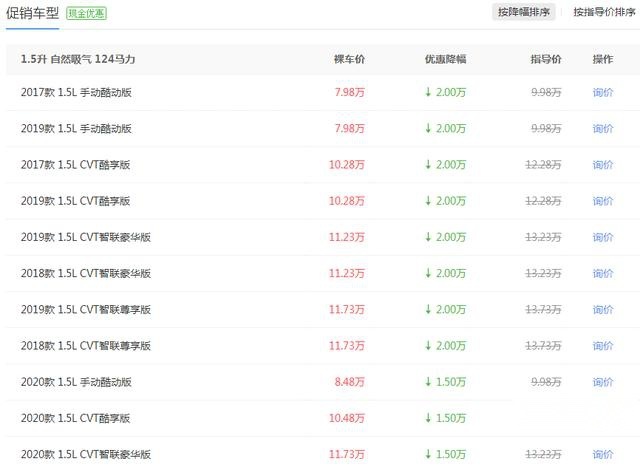Click 询价 for 2017款 1.5L 手动酷动版
This screenshot has height=467, width=640.
point(603,92)
